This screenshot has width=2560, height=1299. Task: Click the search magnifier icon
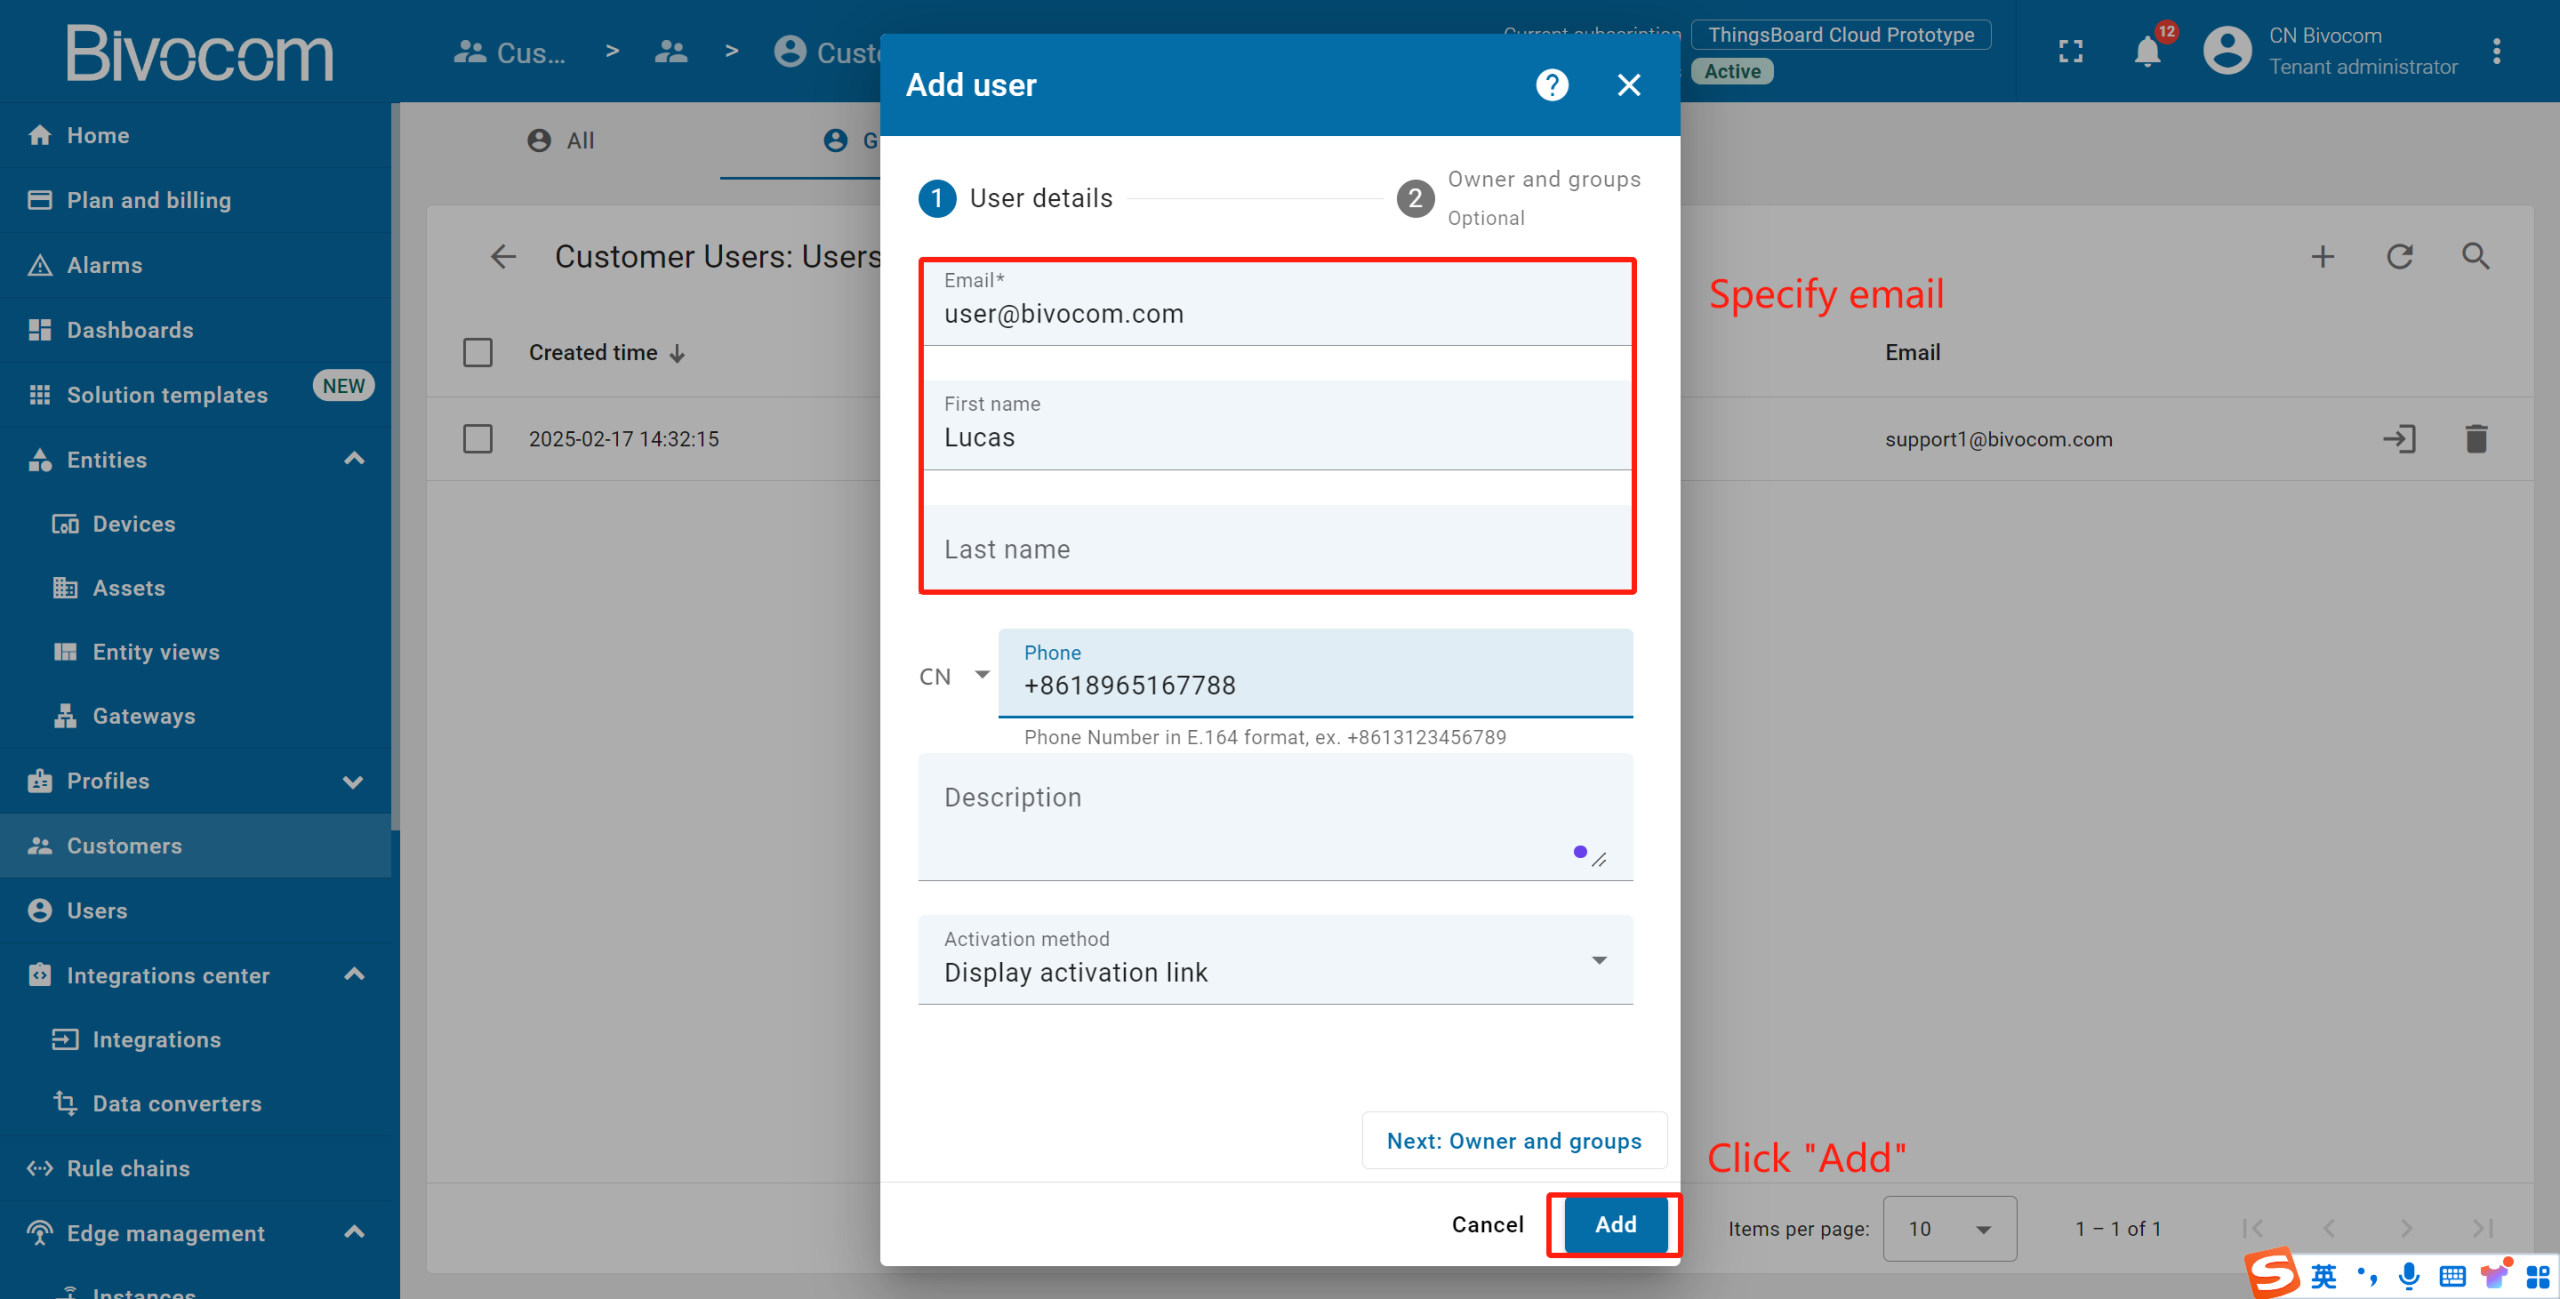[2476, 257]
